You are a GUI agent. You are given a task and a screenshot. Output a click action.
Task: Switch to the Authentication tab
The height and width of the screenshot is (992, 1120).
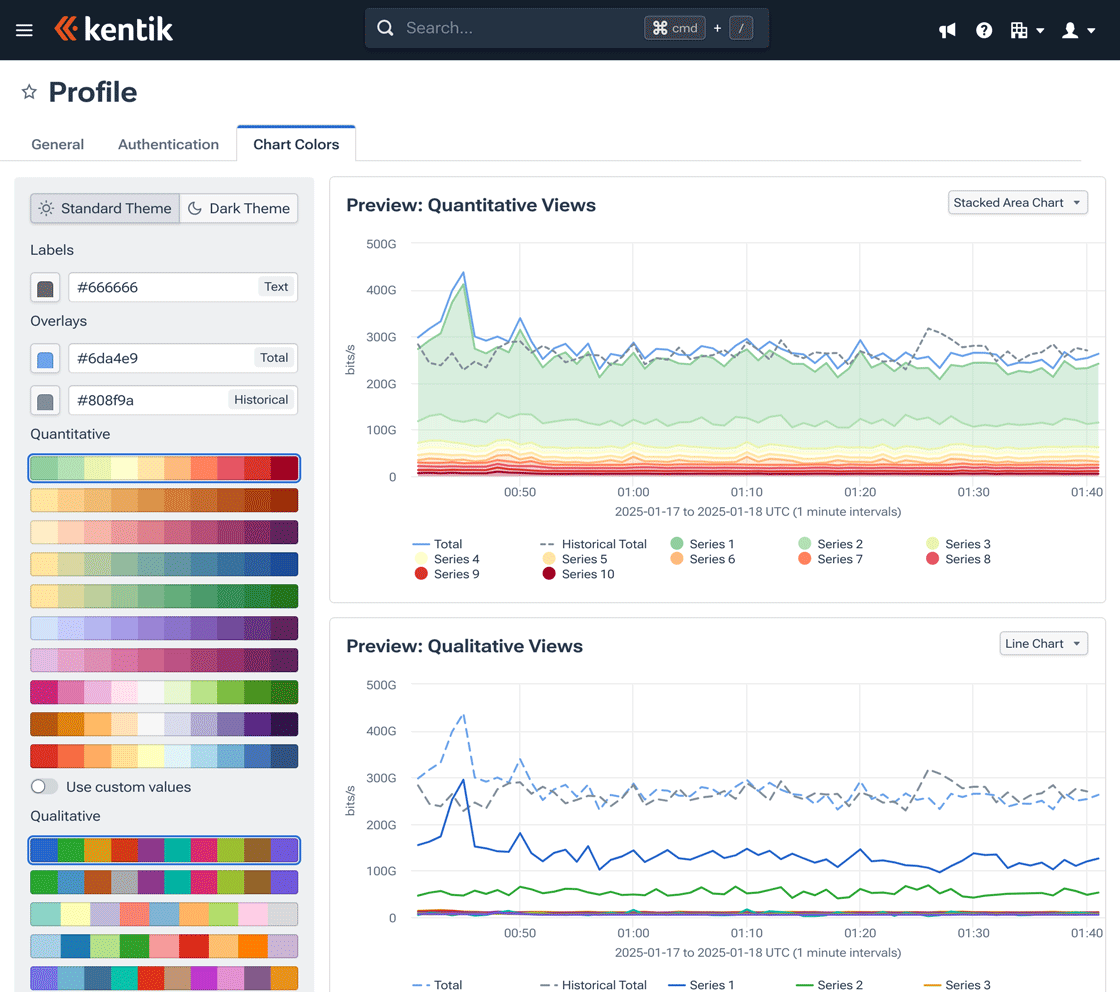point(168,144)
